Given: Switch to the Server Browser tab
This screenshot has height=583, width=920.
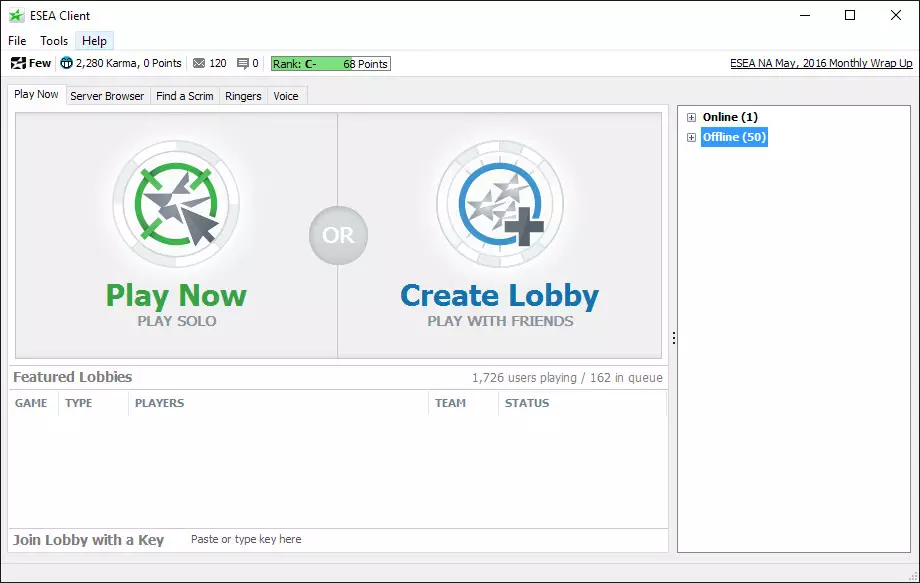Looking at the screenshot, I should [x=107, y=96].
